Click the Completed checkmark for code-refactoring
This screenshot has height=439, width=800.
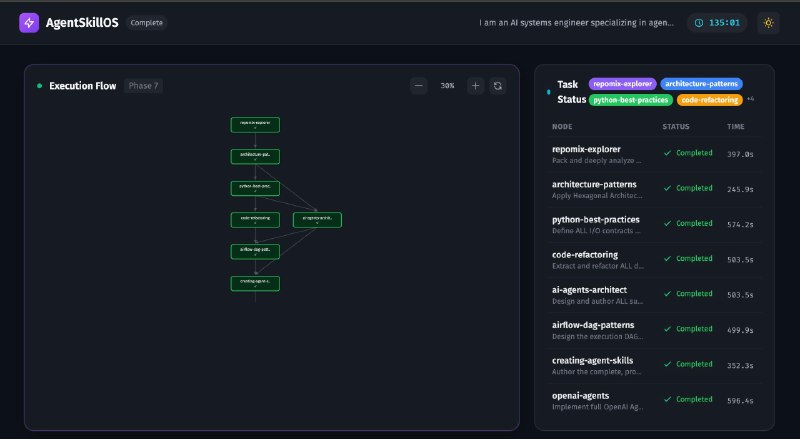pyautogui.click(x=667, y=258)
